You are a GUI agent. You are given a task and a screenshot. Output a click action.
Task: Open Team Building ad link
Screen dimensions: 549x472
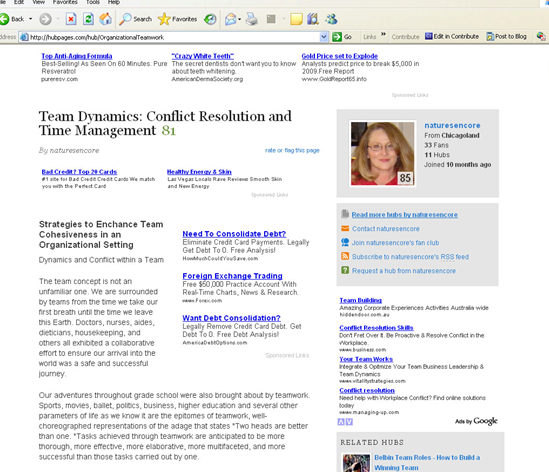tap(361, 300)
